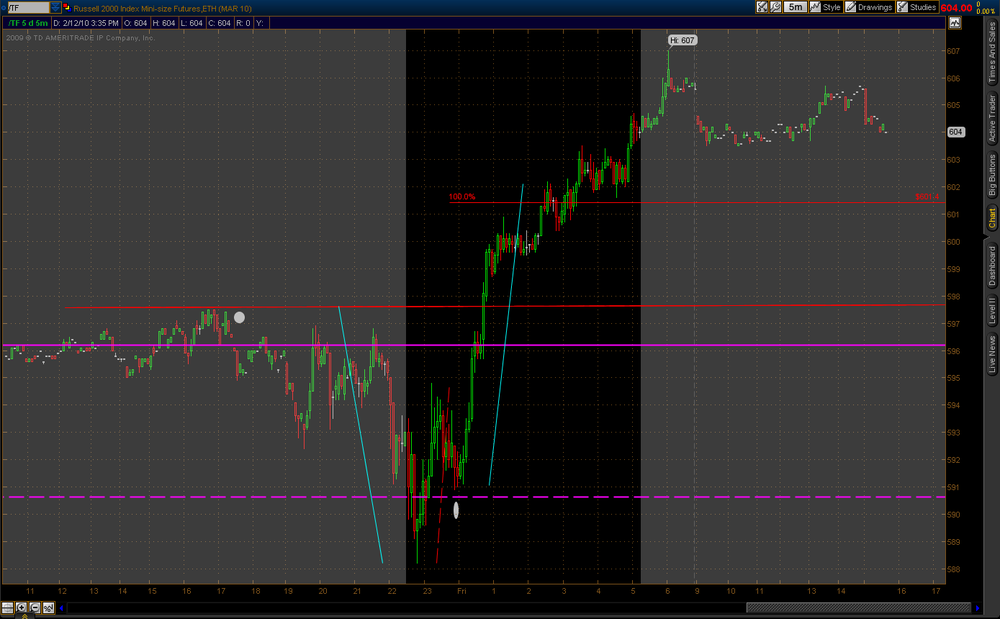This screenshot has width=1000, height=619.
Task: Click the D: 2/12/10 3:35 PM readout
Action: point(85,23)
